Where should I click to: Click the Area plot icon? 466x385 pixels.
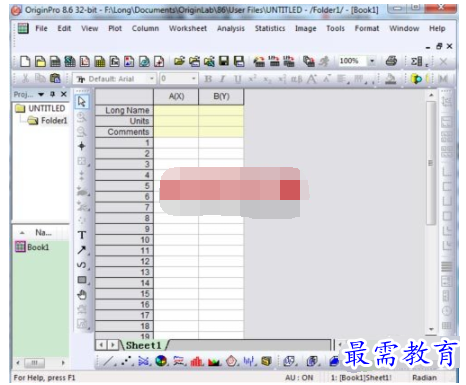pos(214,361)
